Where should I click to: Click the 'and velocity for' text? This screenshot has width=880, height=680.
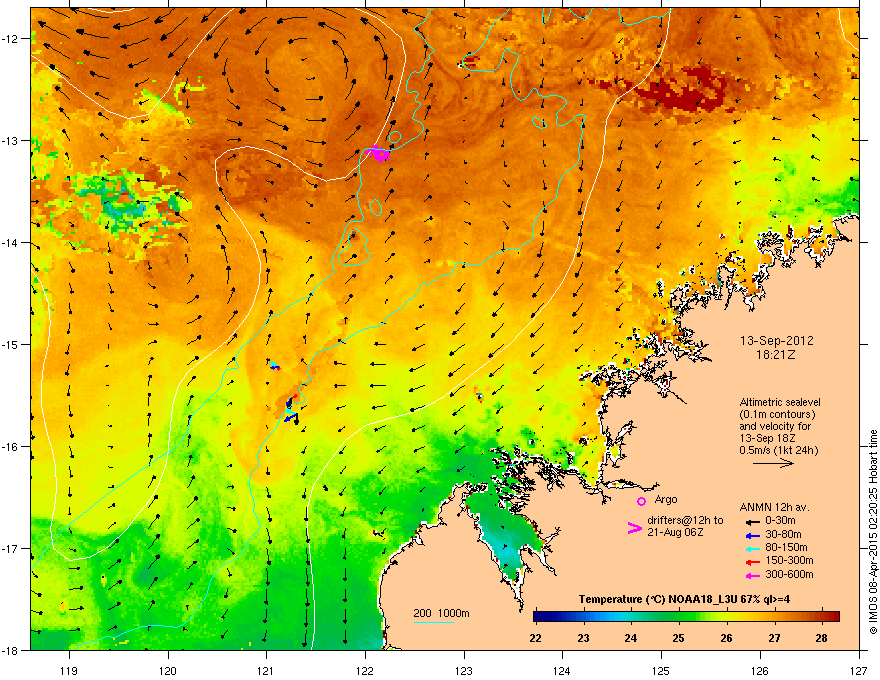pyautogui.click(x=773, y=426)
